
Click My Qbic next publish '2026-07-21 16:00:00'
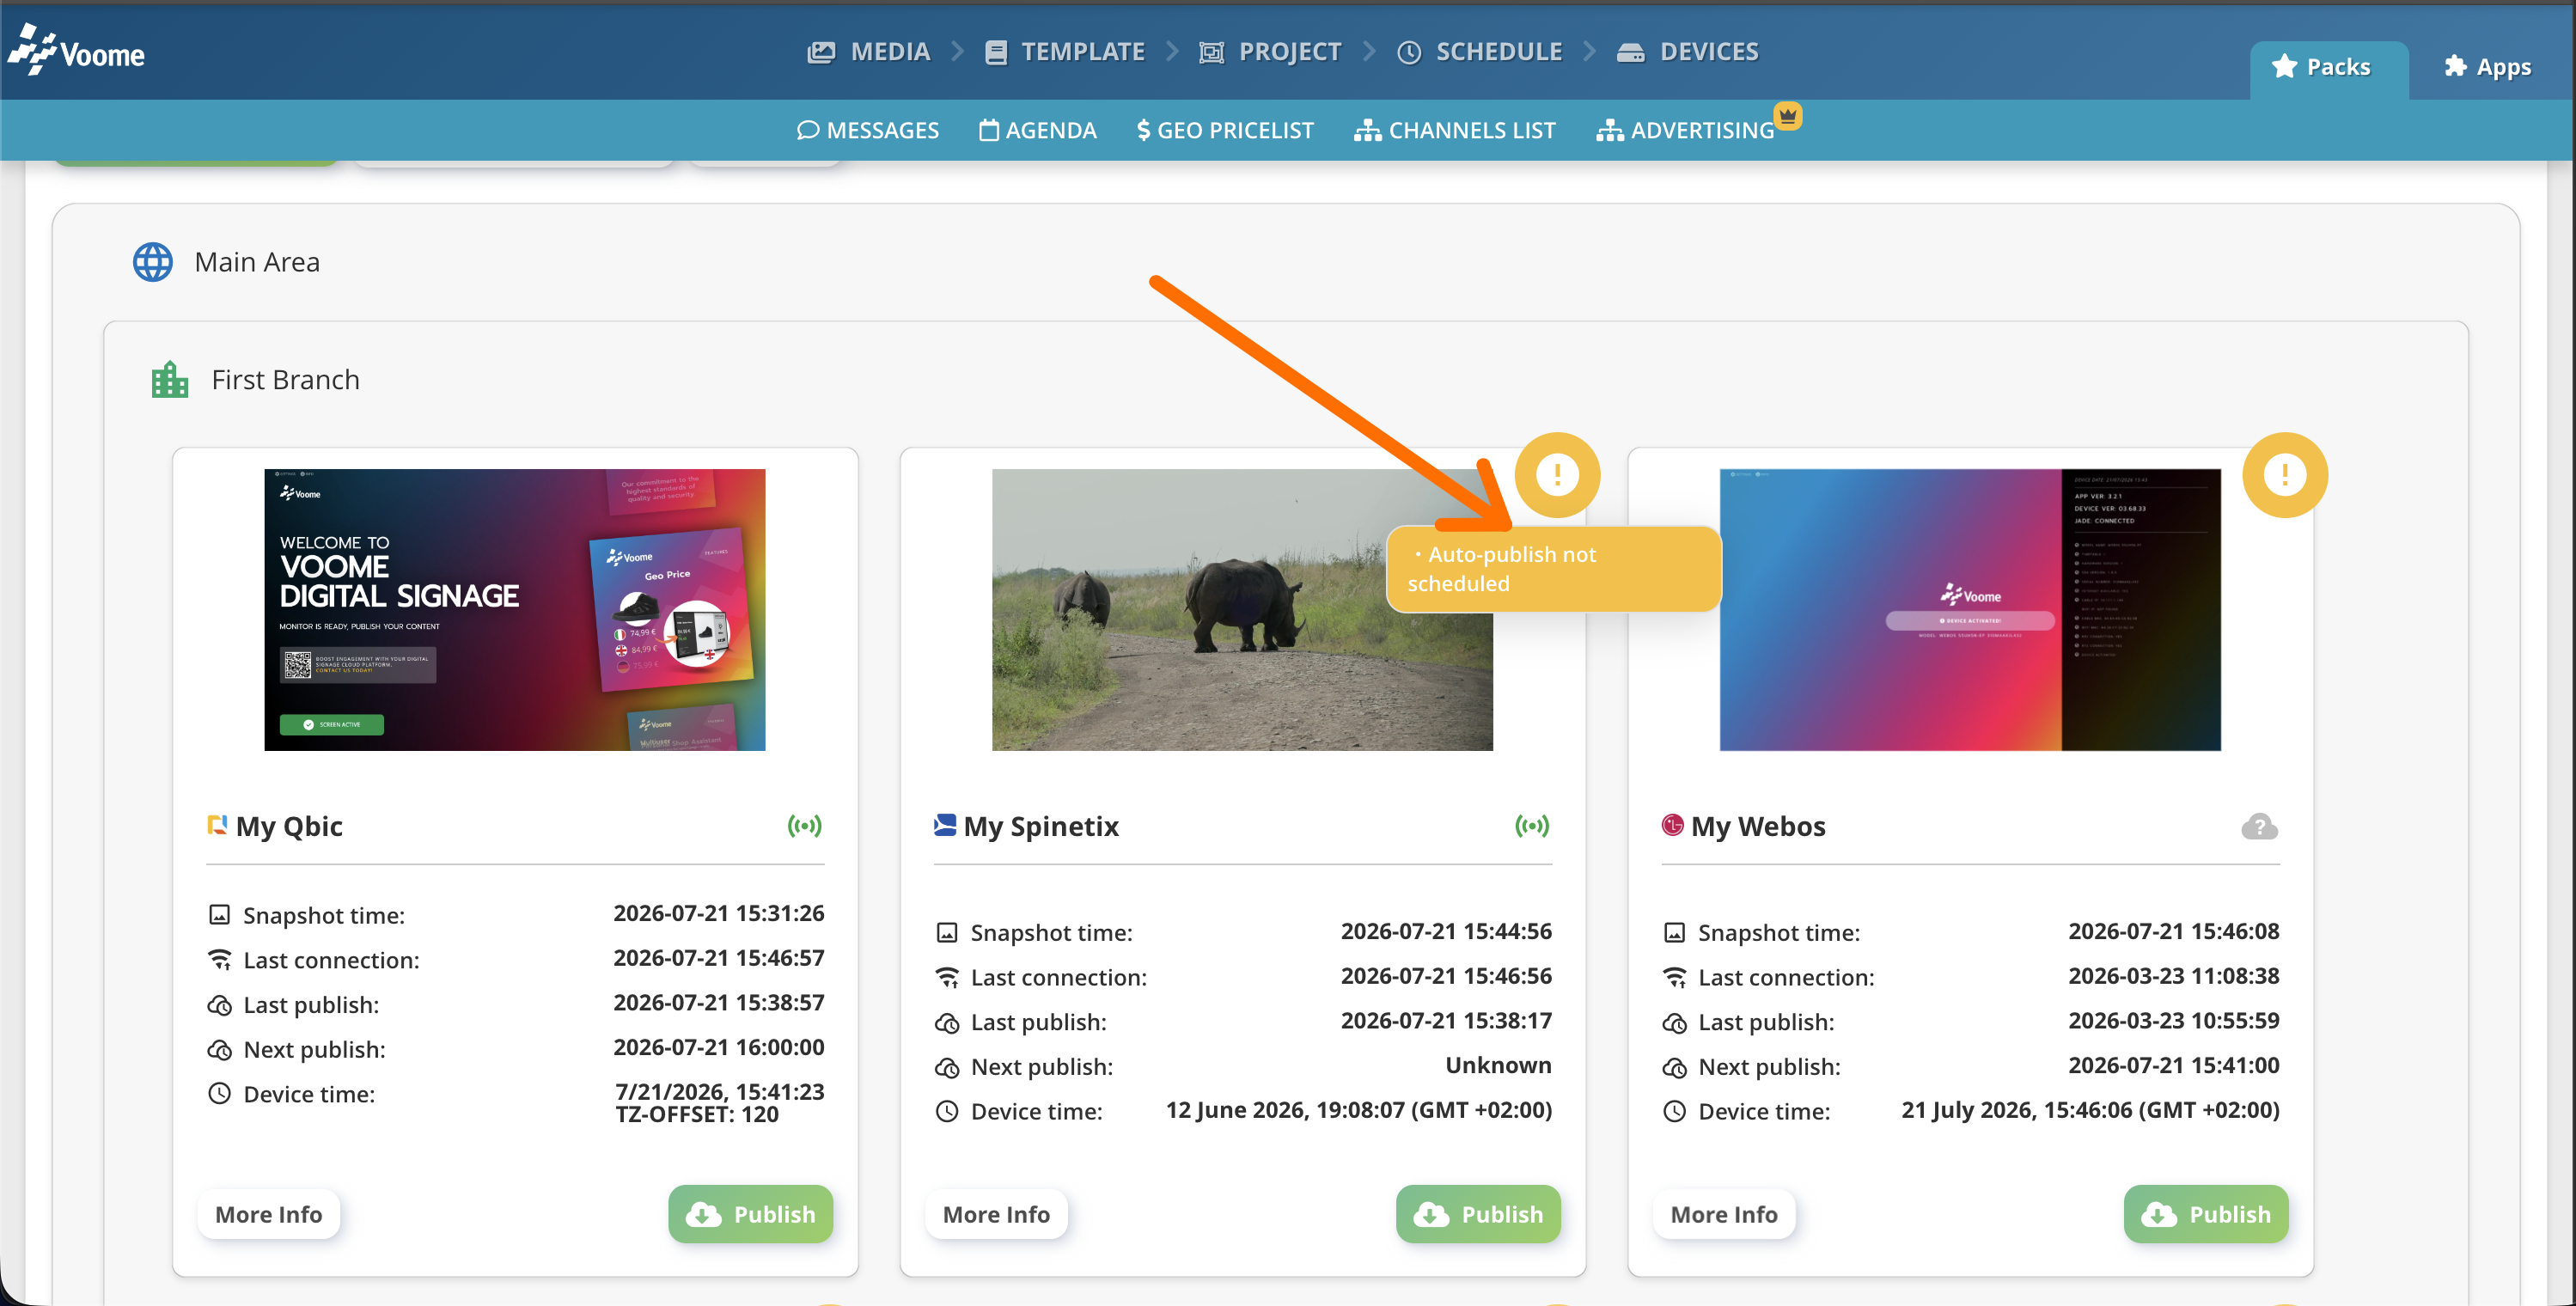pyautogui.click(x=718, y=1047)
